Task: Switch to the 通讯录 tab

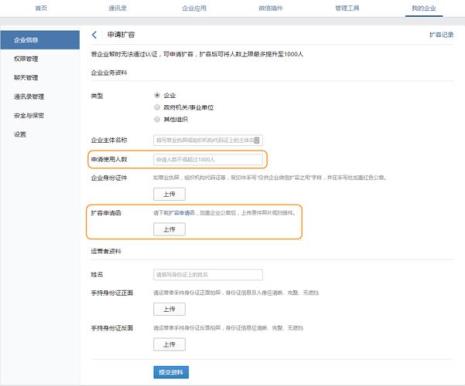Action: (x=118, y=8)
